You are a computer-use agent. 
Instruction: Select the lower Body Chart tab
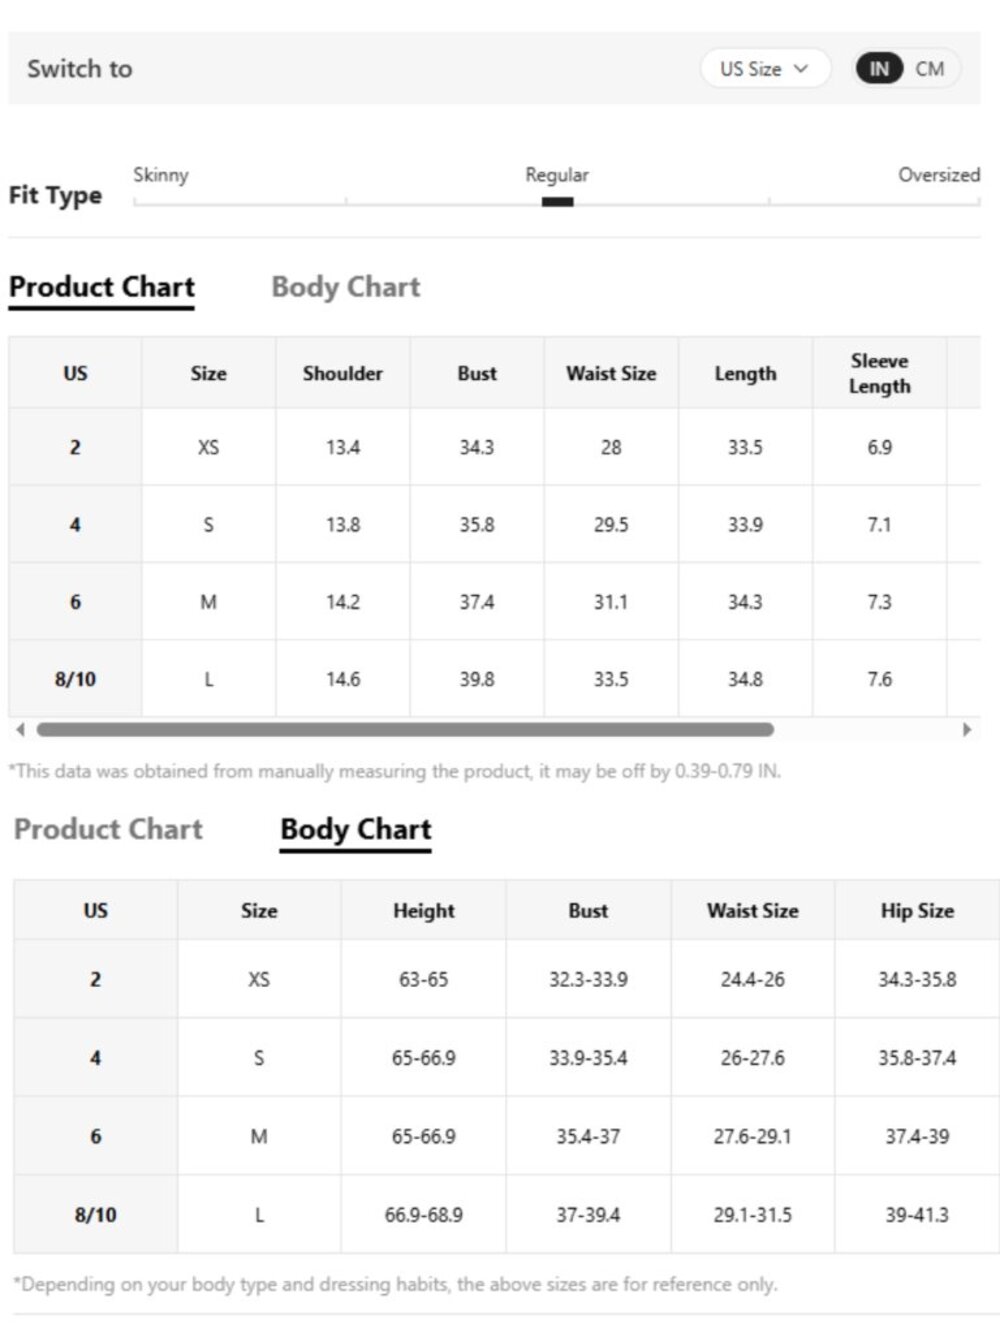coord(356,830)
